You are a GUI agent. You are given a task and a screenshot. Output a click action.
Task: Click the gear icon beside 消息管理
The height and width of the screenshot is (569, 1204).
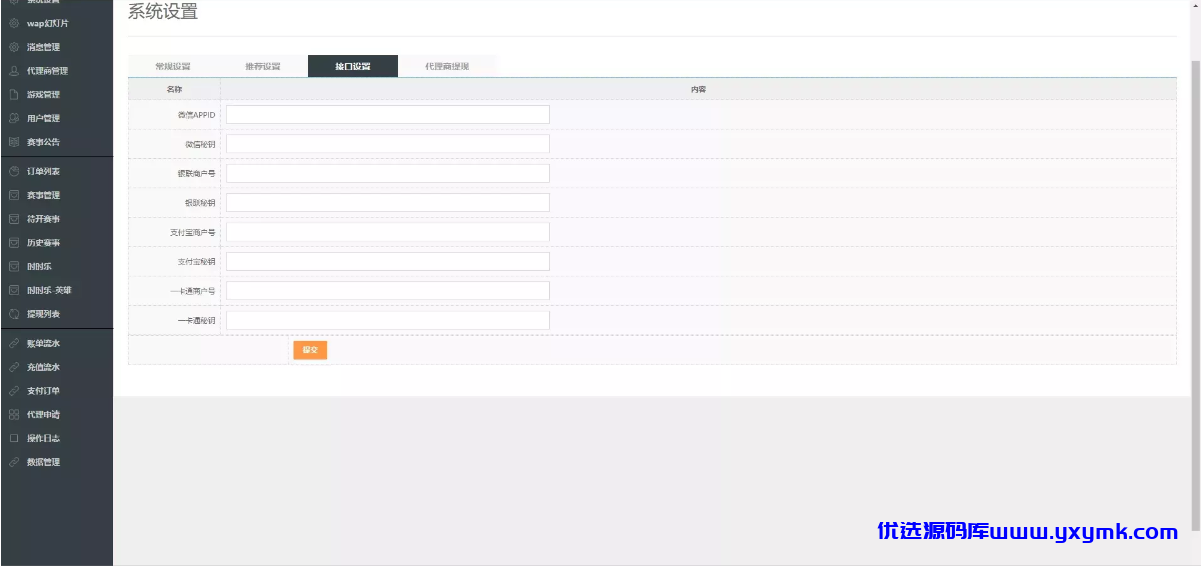click(x=14, y=47)
